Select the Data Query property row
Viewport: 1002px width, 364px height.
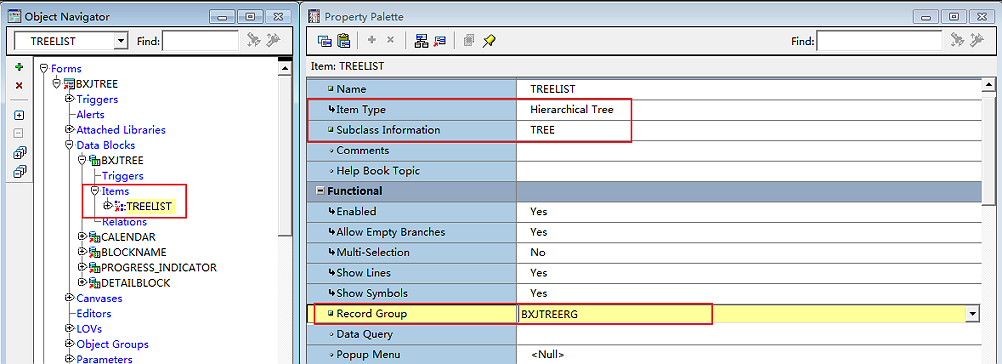click(x=645, y=334)
